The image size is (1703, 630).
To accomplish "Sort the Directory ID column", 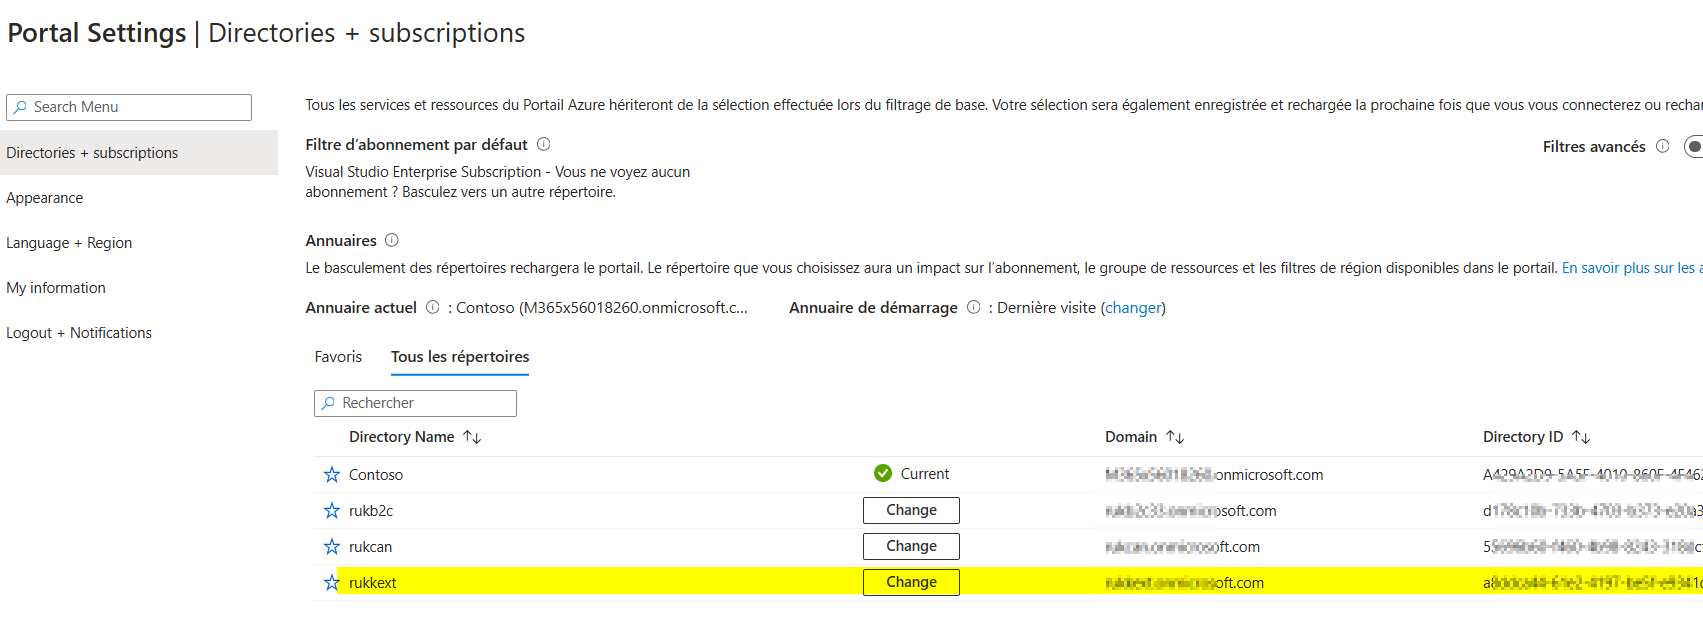I will (x=1581, y=437).
